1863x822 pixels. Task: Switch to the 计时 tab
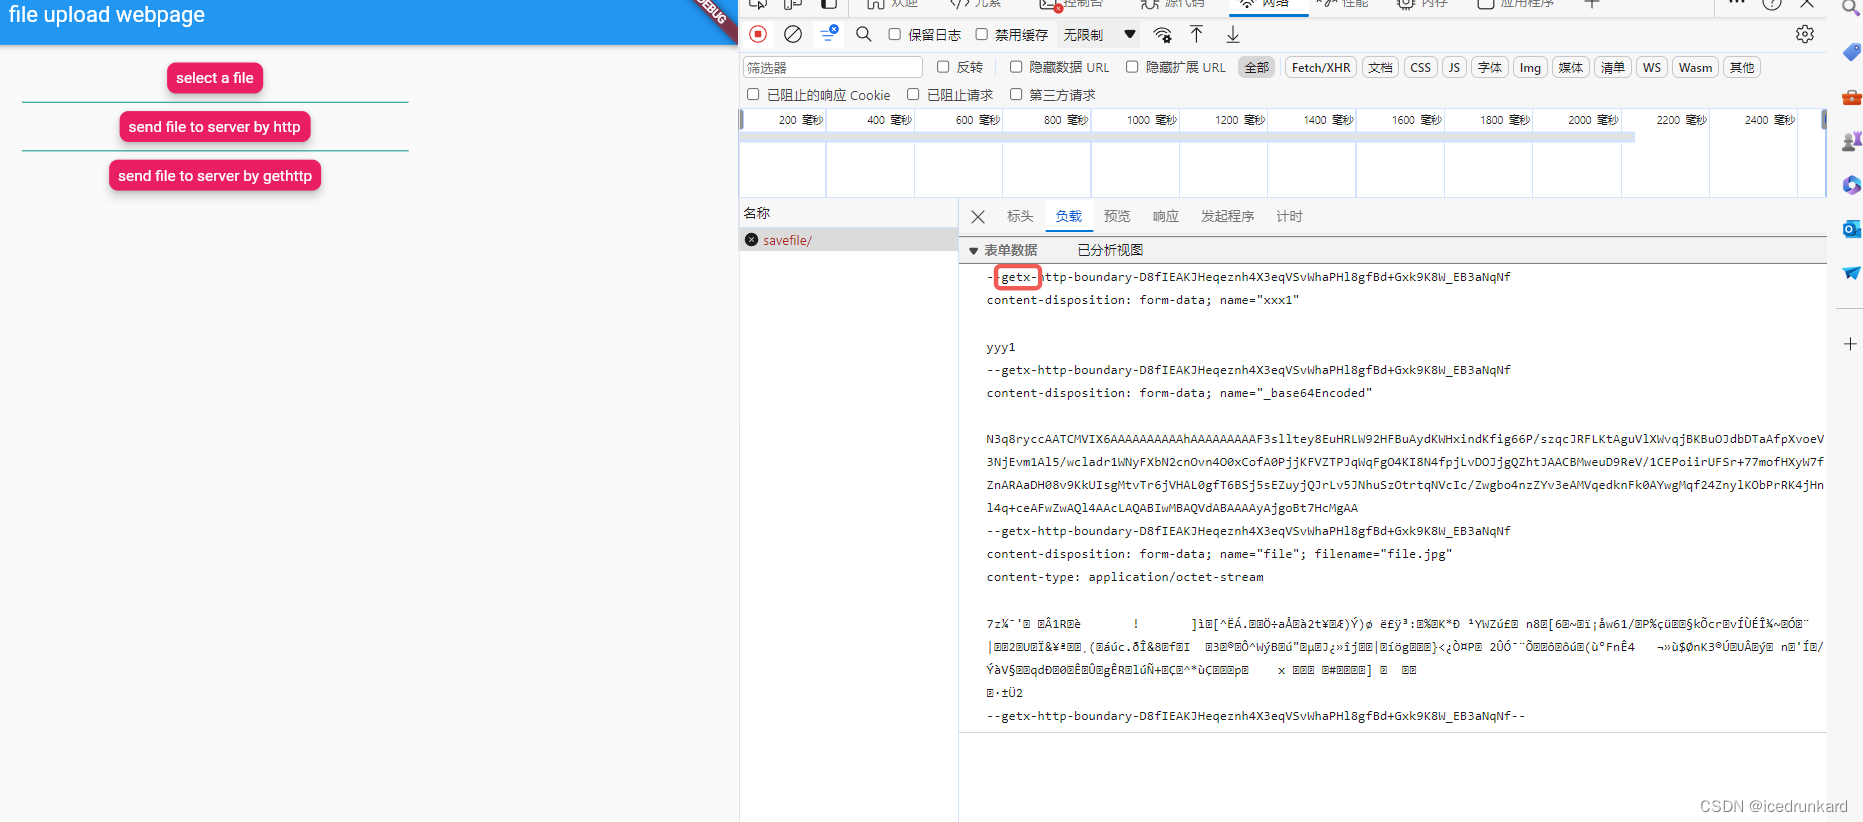[1289, 216]
